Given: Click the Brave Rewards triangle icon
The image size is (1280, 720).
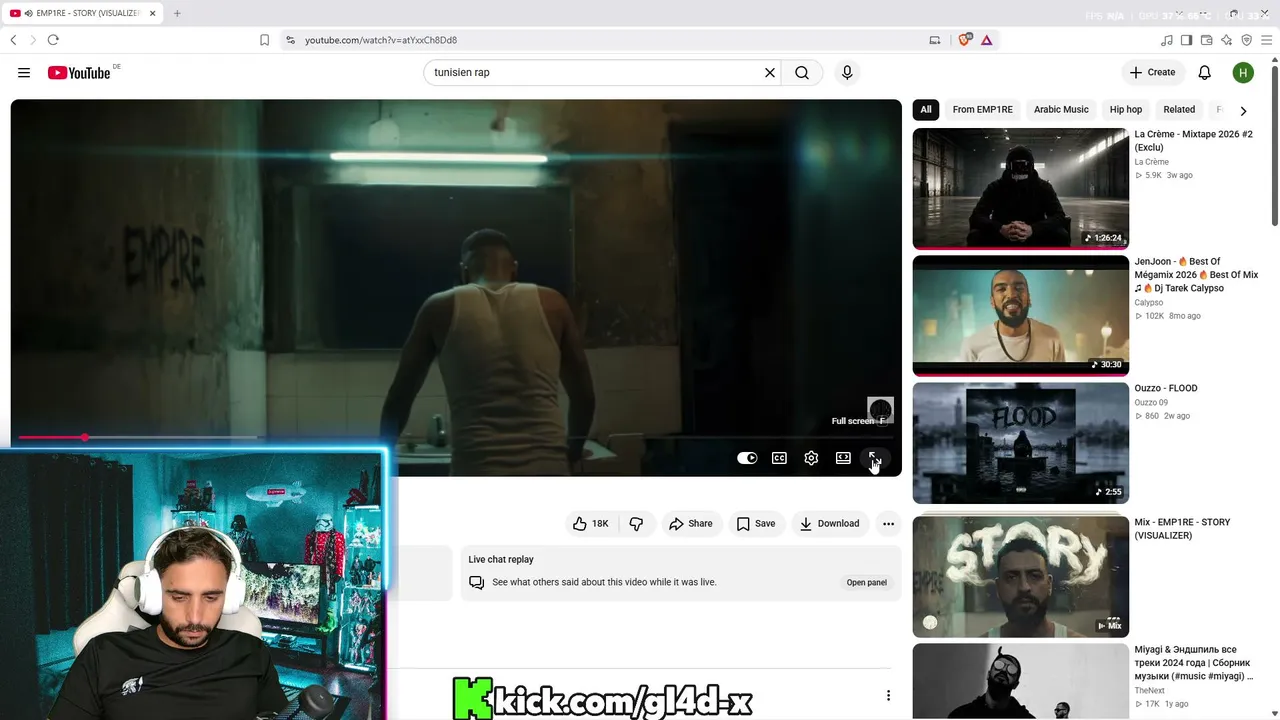Looking at the screenshot, I should (986, 40).
